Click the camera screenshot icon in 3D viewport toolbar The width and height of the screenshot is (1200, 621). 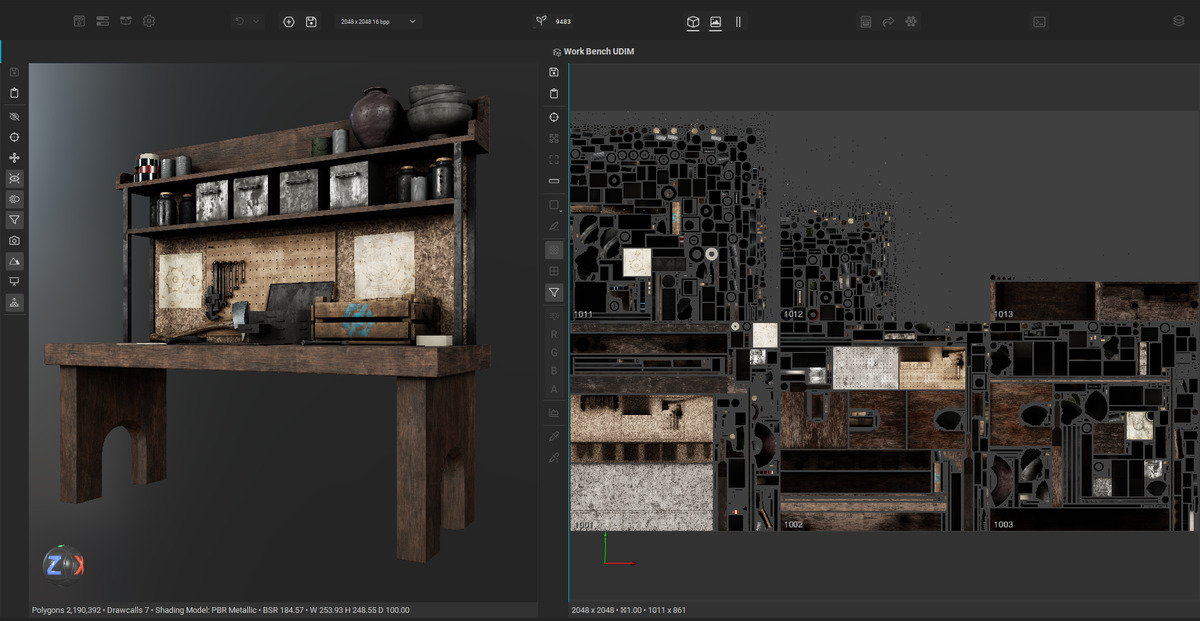(x=14, y=241)
